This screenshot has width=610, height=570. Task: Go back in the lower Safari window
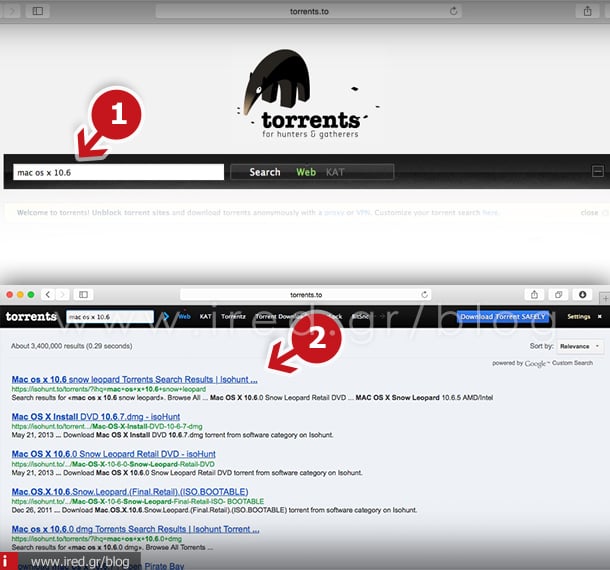coord(48,295)
